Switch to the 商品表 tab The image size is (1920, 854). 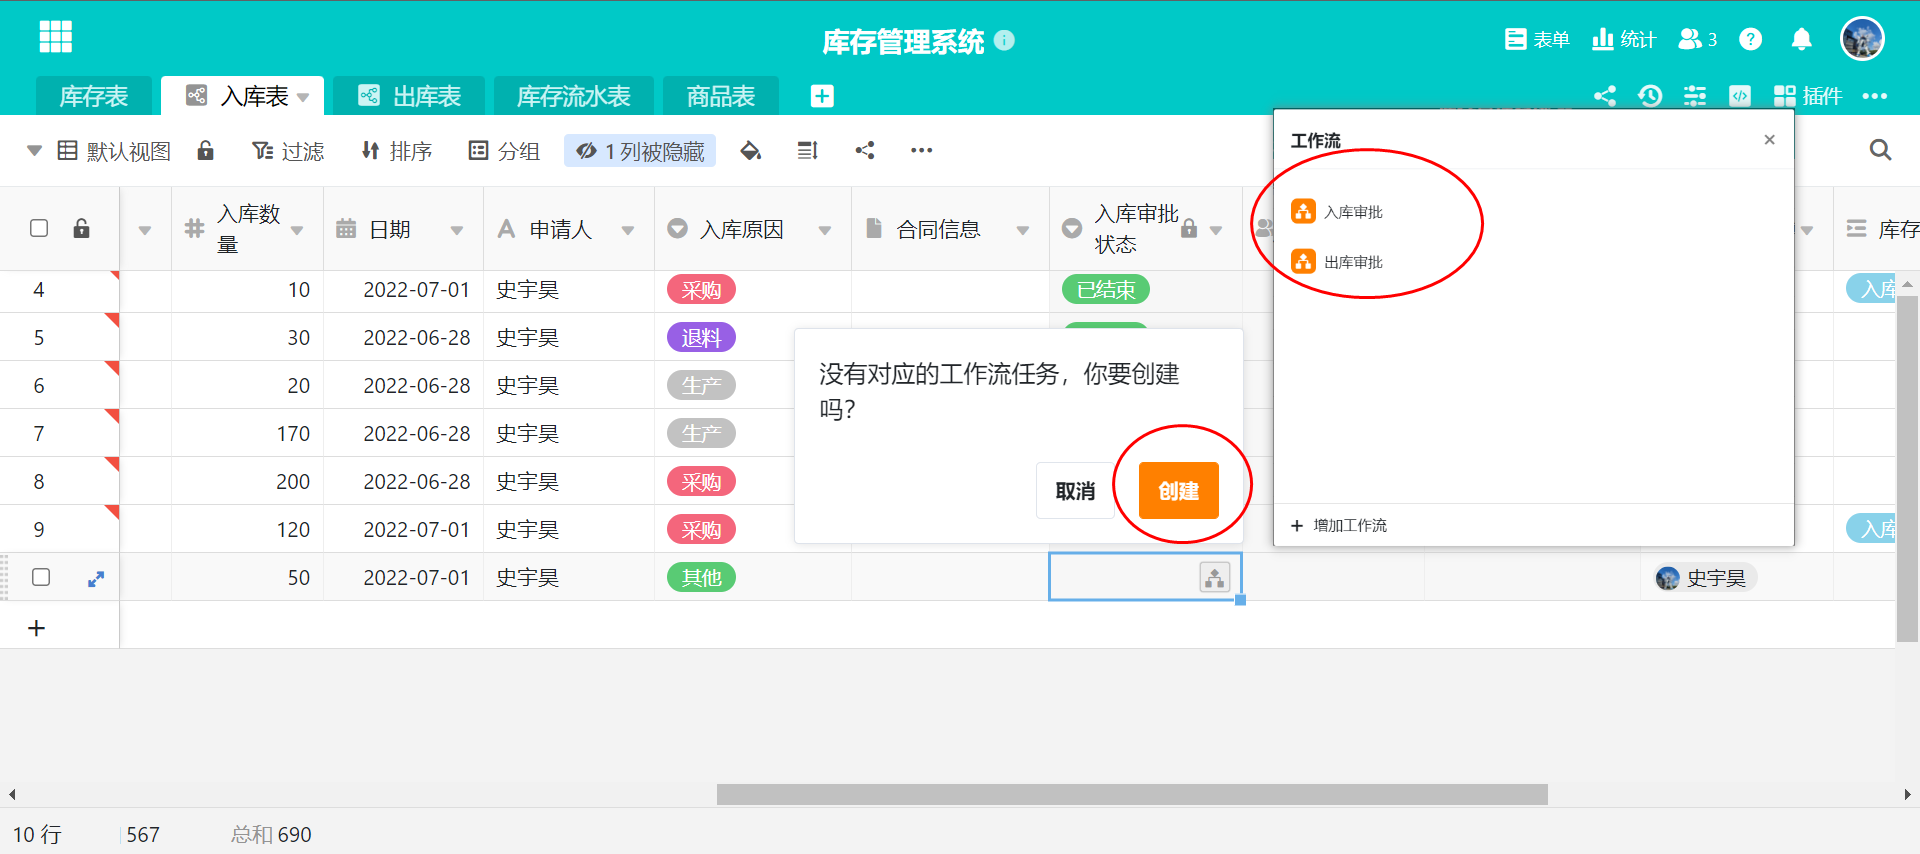pos(721,96)
